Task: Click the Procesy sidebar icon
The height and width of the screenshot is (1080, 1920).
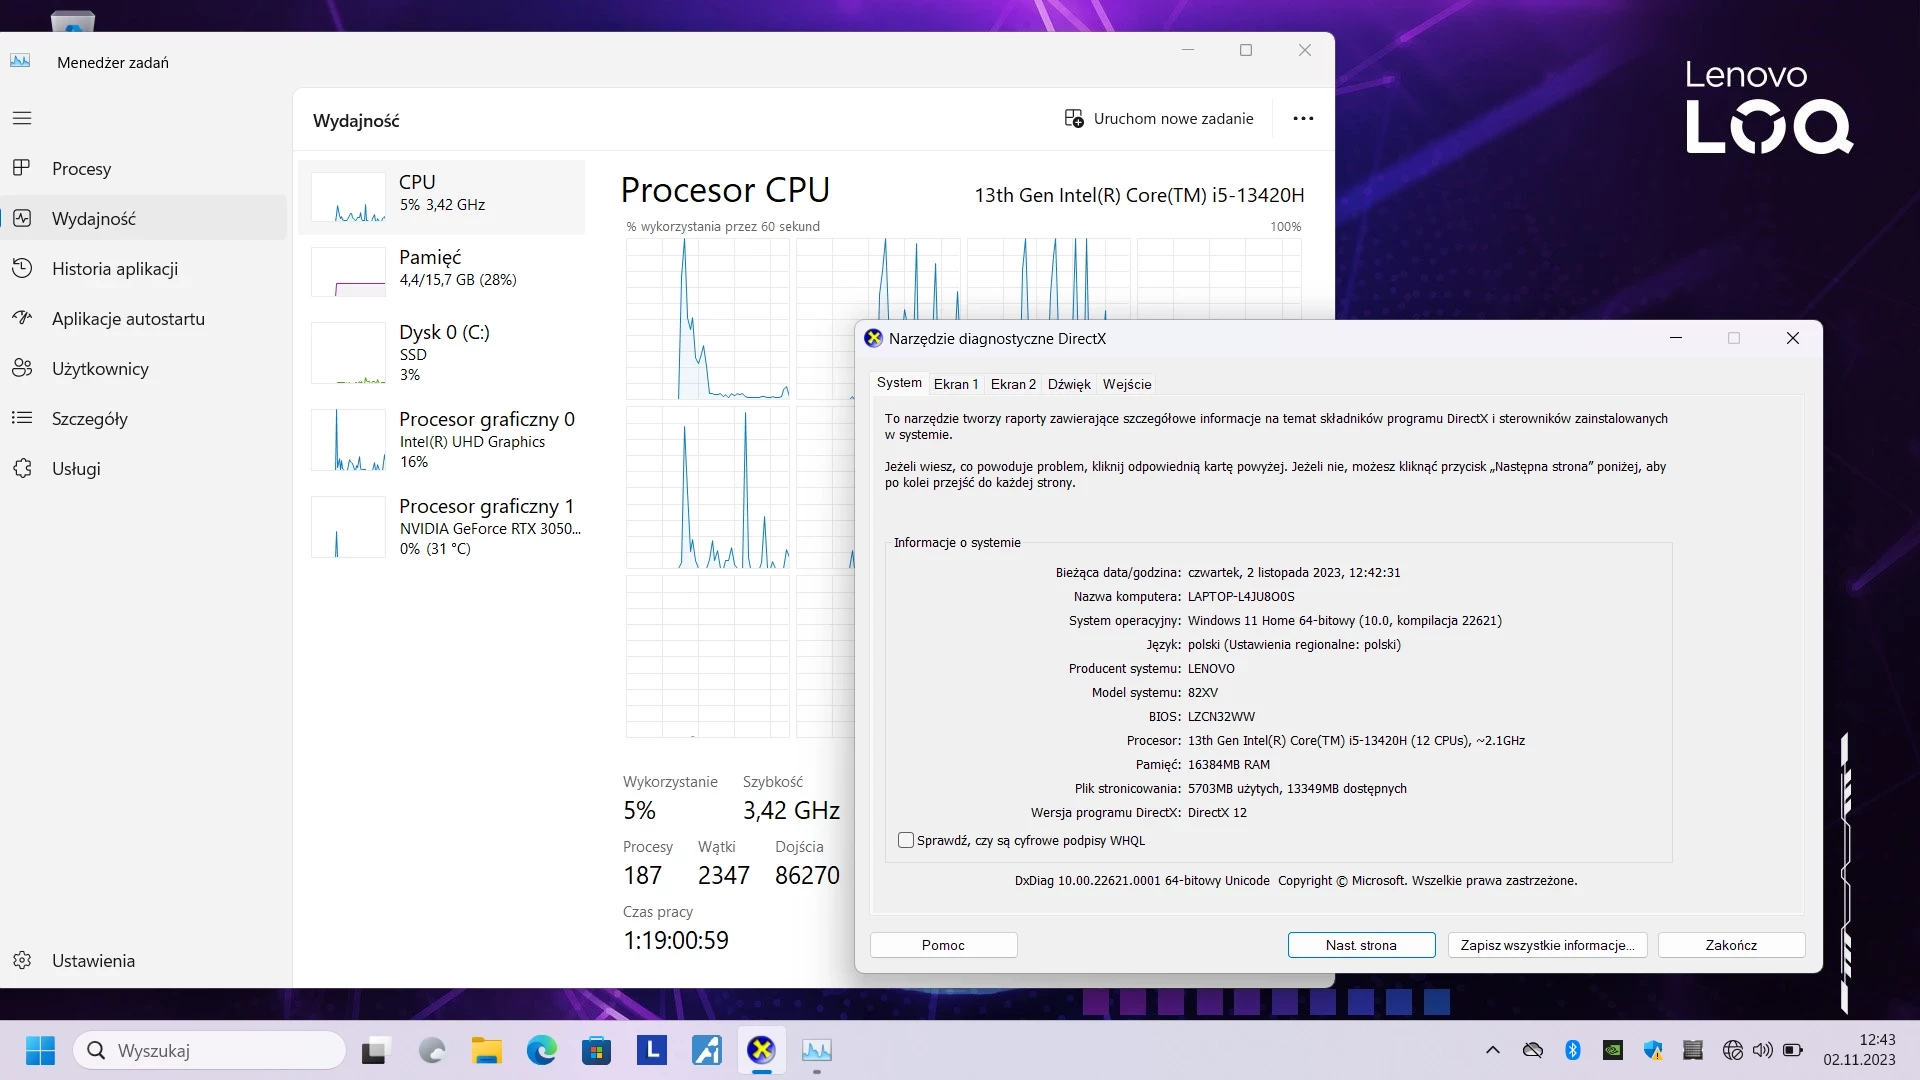Action: [x=22, y=168]
